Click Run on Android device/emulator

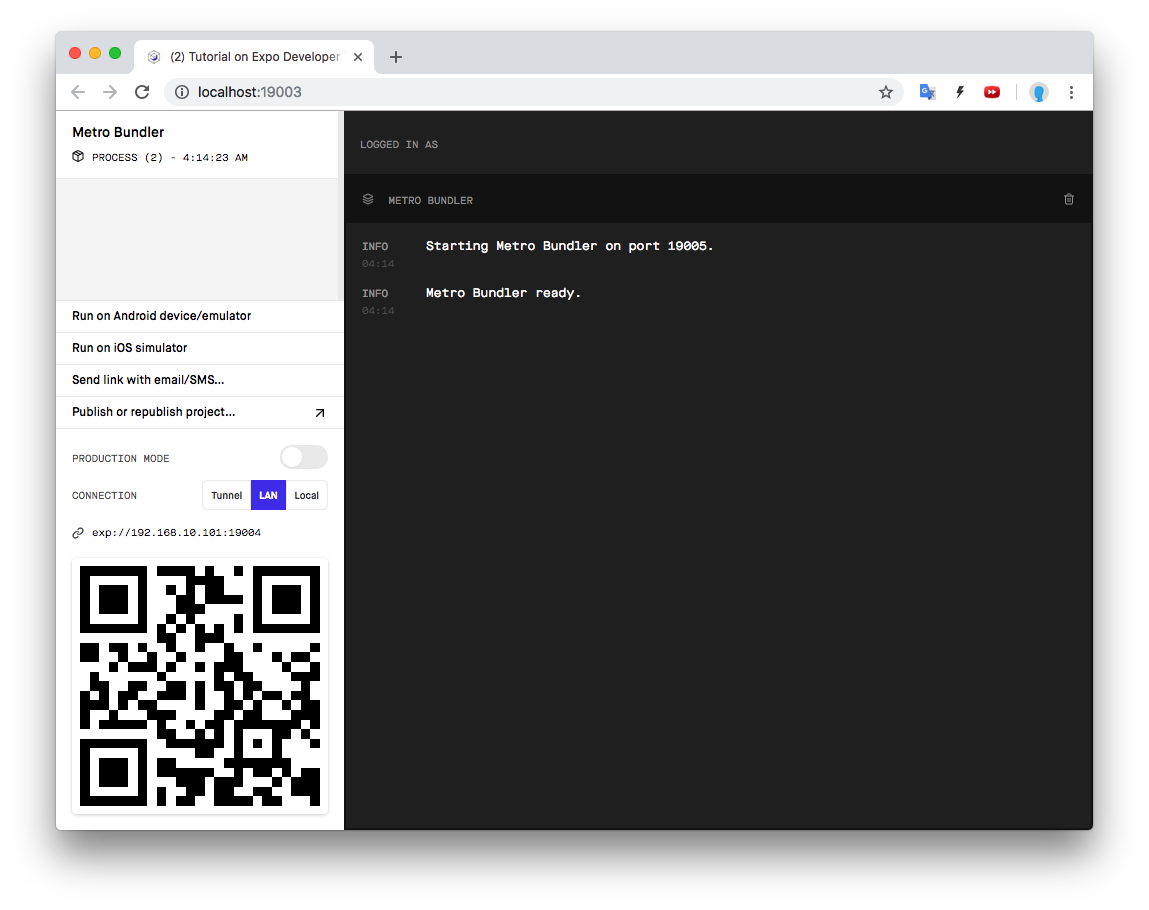click(x=162, y=316)
